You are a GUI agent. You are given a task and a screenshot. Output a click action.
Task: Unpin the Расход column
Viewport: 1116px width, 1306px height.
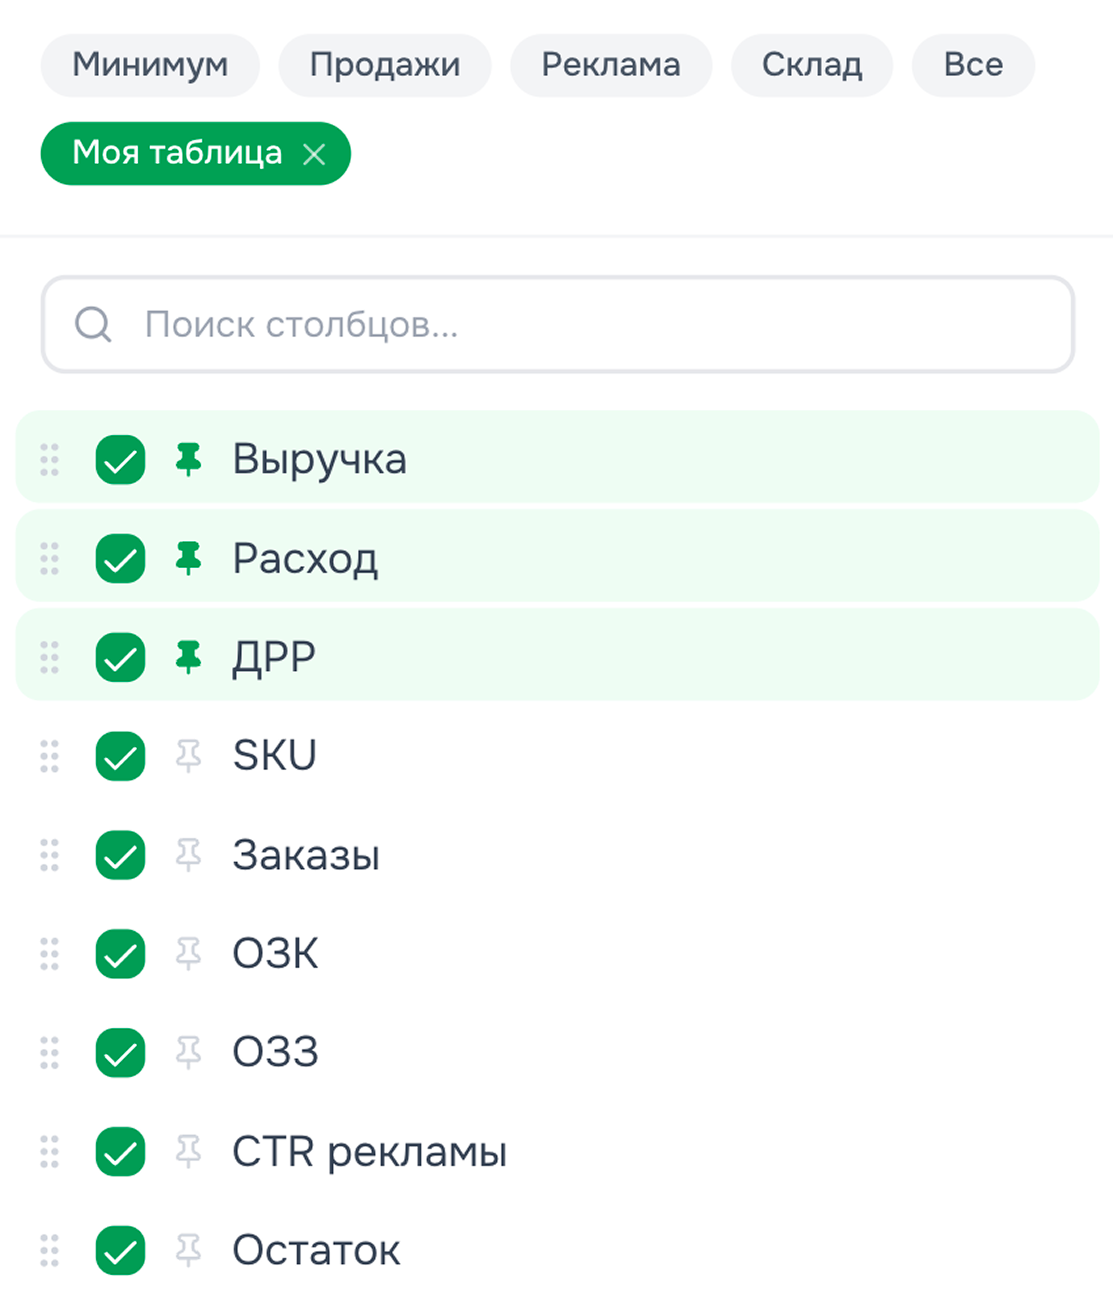190,558
